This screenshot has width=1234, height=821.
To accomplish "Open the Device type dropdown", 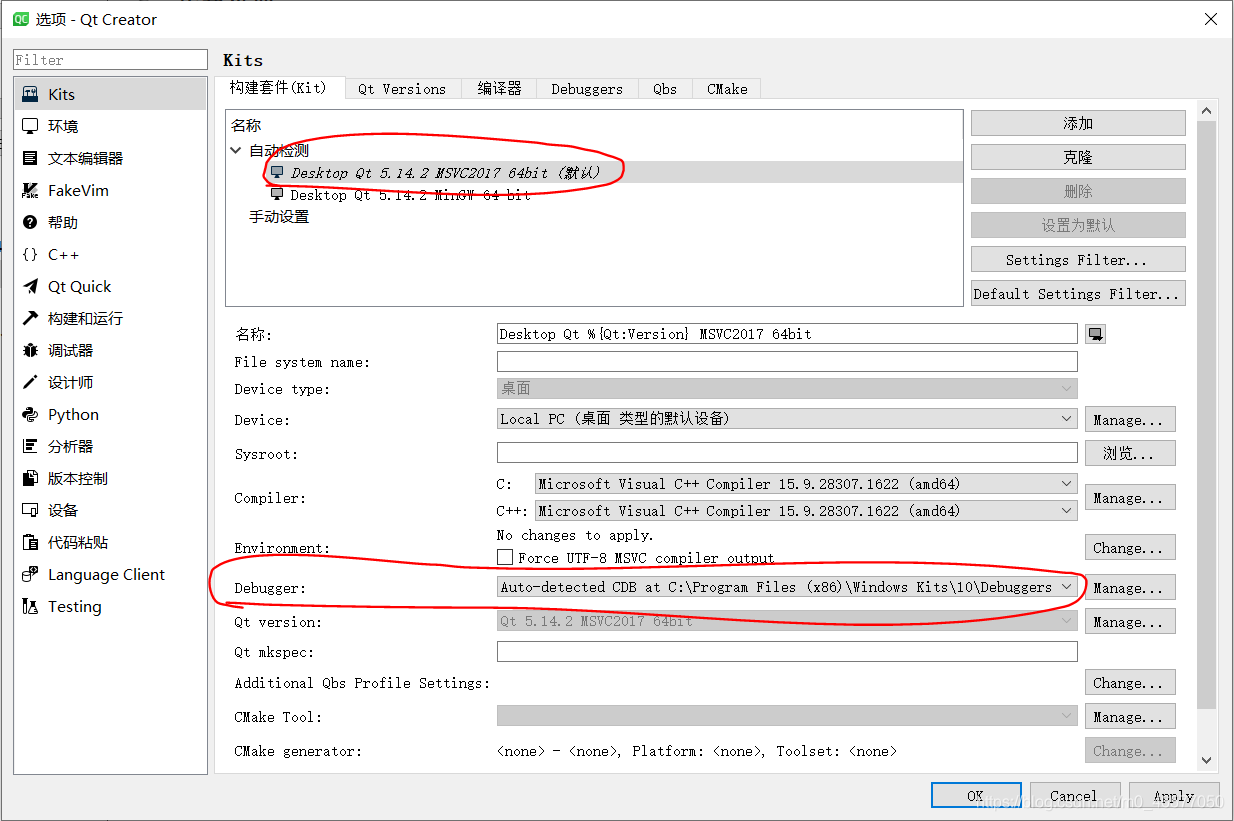I will coord(787,389).
